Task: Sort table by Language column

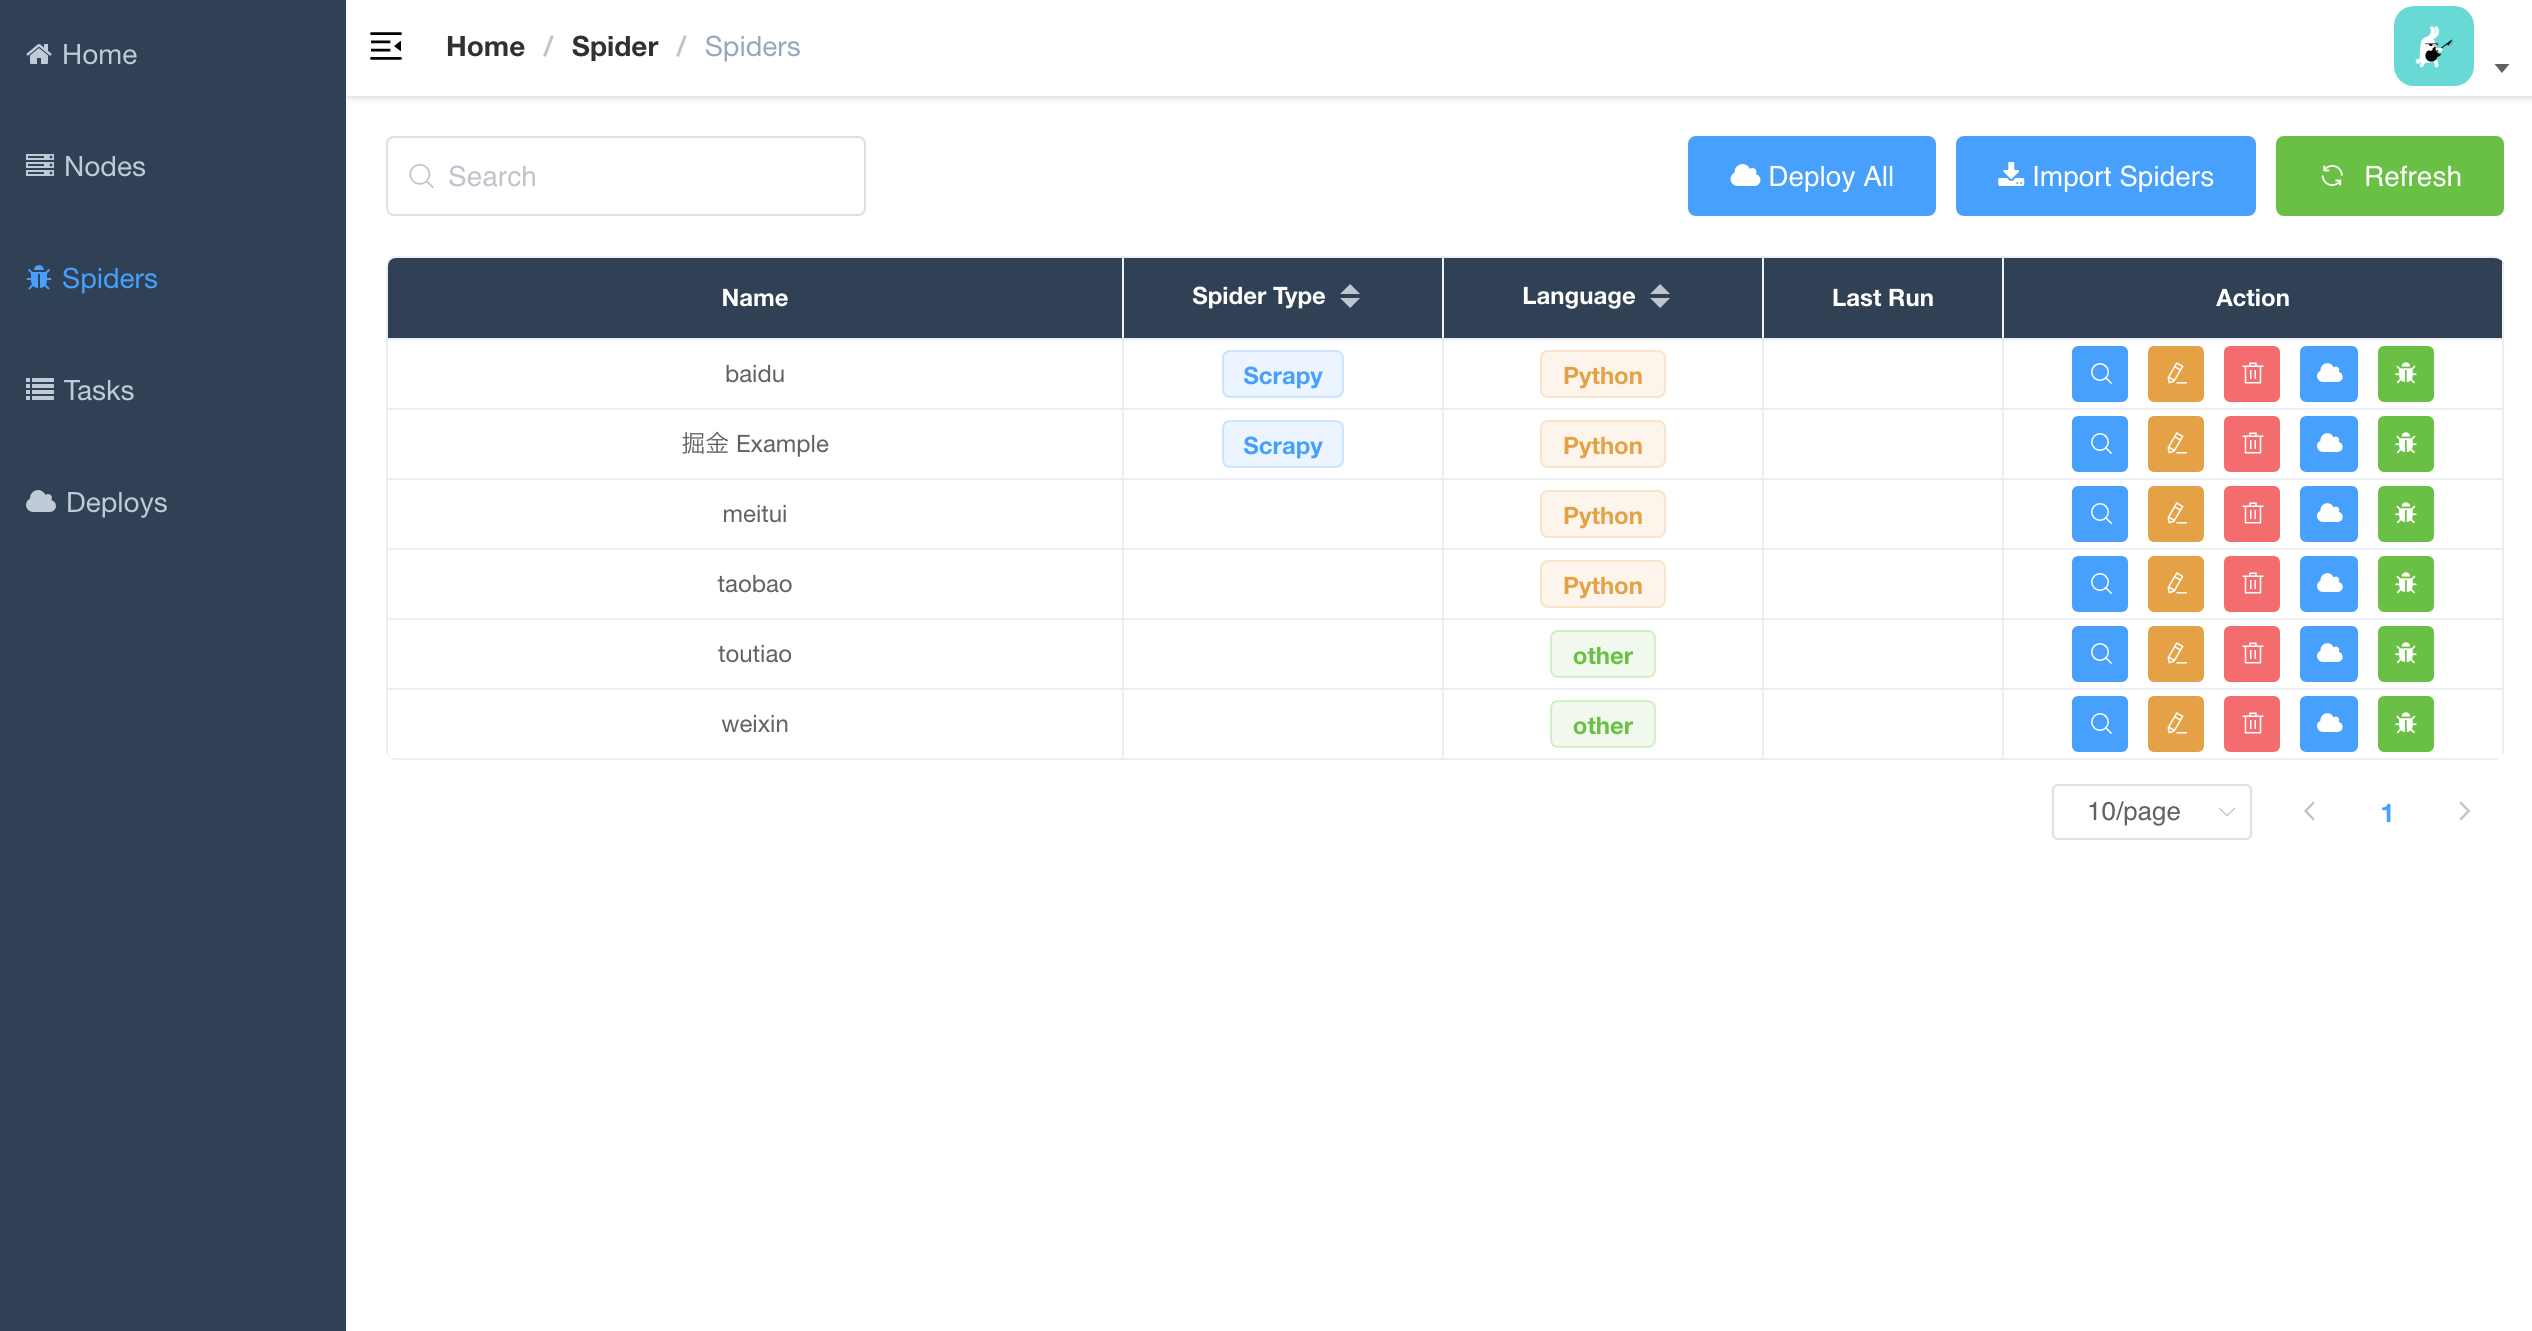Action: tap(1660, 296)
